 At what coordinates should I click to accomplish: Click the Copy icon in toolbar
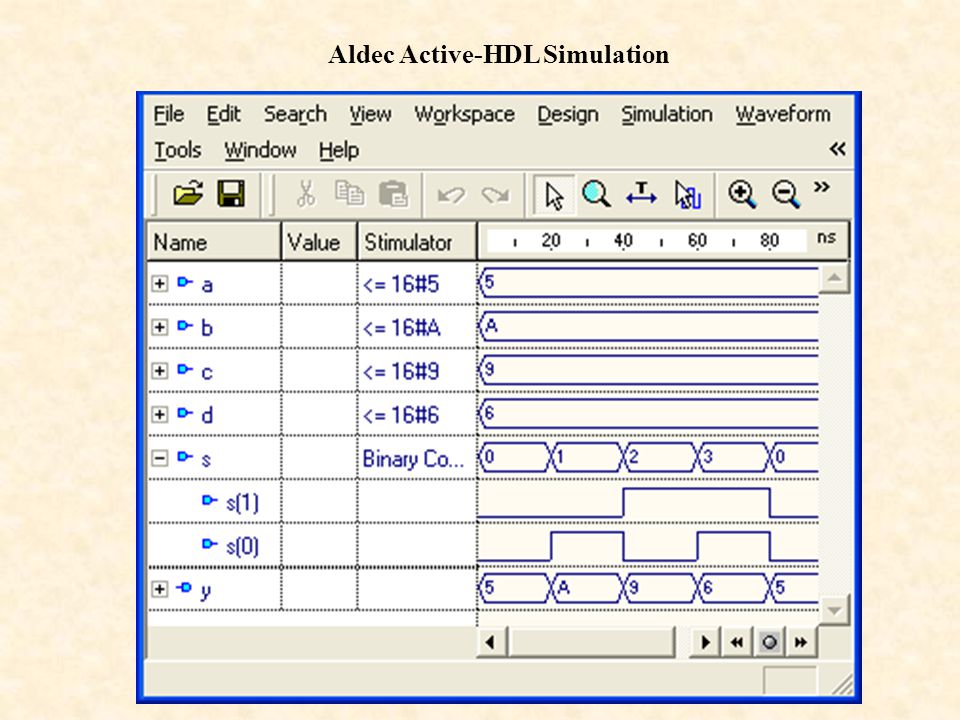[350, 194]
